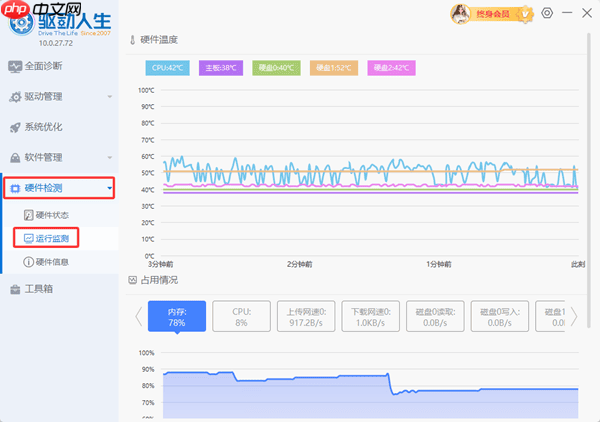Click the 2分钟前 time axis label
600x422 pixels.
coord(300,264)
